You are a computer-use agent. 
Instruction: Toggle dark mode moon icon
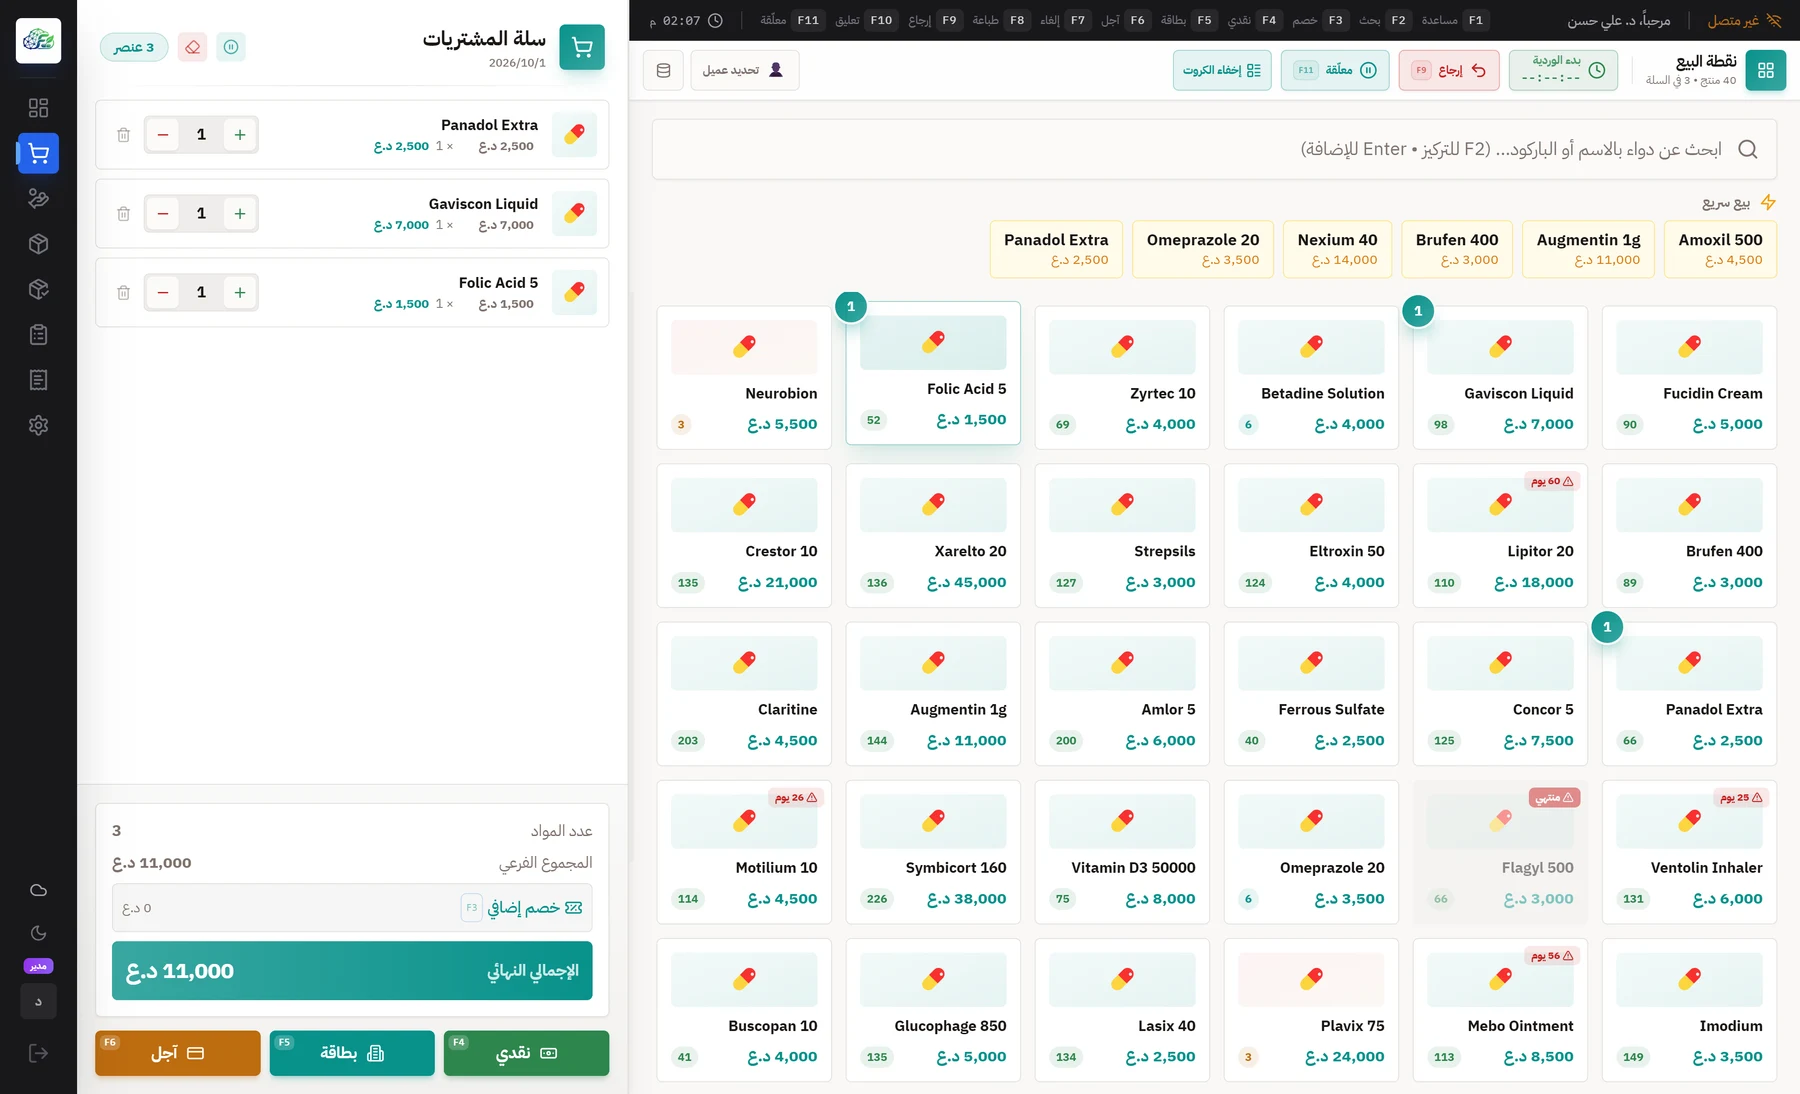(38, 933)
